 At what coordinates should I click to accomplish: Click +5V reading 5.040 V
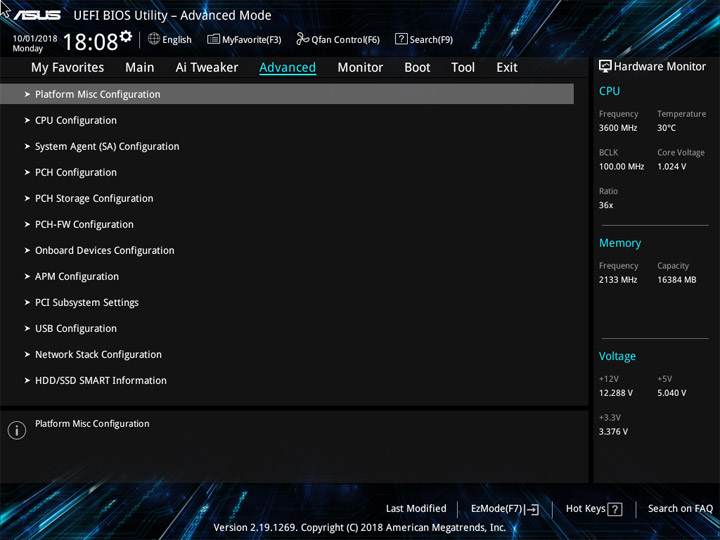click(x=671, y=393)
